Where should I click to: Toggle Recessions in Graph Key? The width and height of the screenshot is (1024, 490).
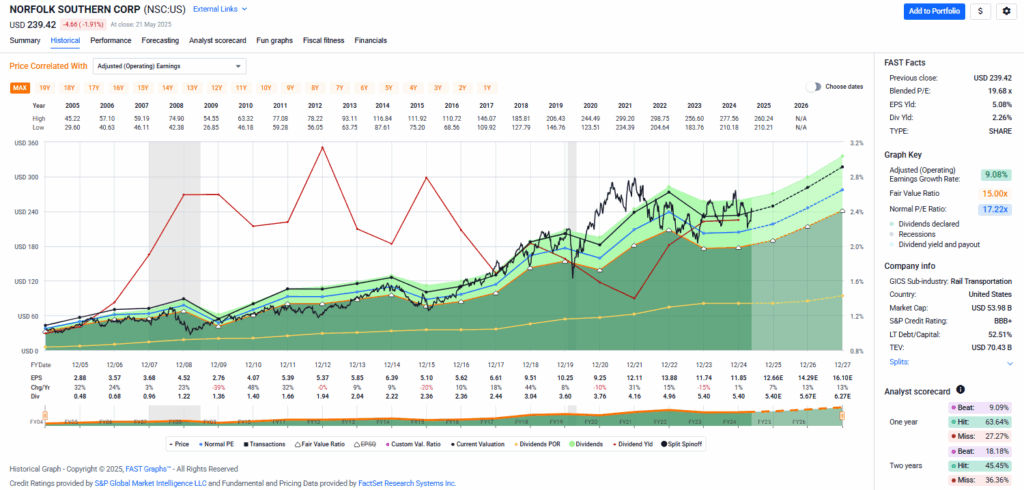click(x=912, y=234)
